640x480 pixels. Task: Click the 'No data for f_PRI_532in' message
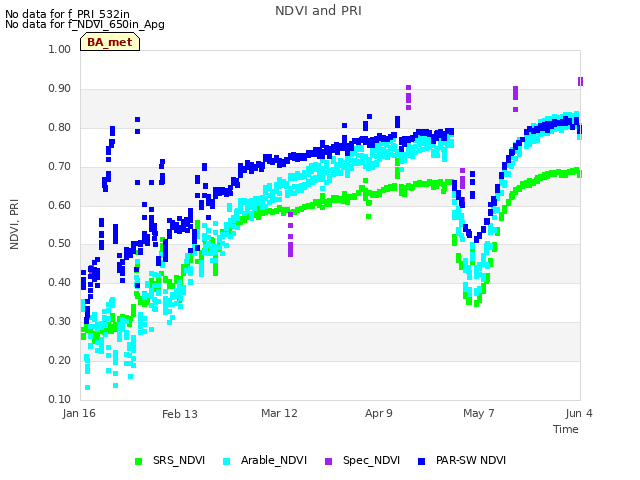[67, 14]
